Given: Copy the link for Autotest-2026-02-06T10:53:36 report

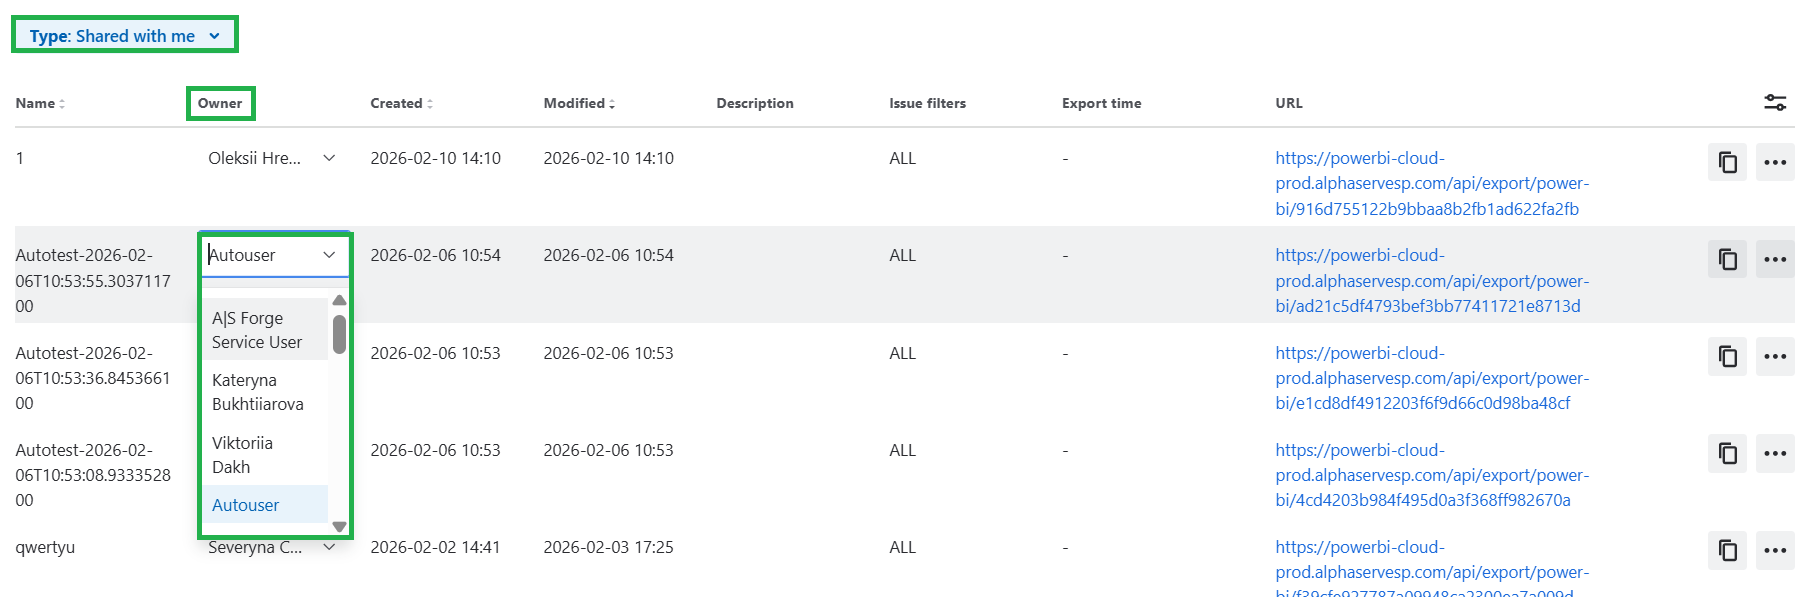Looking at the screenshot, I should pyautogui.click(x=1727, y=357).
